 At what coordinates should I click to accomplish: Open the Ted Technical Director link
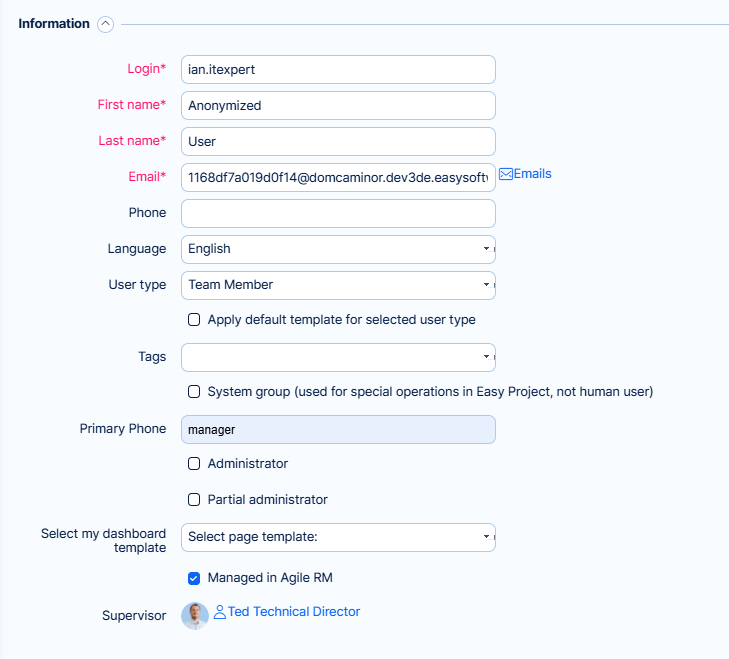(x=294, y=612)
